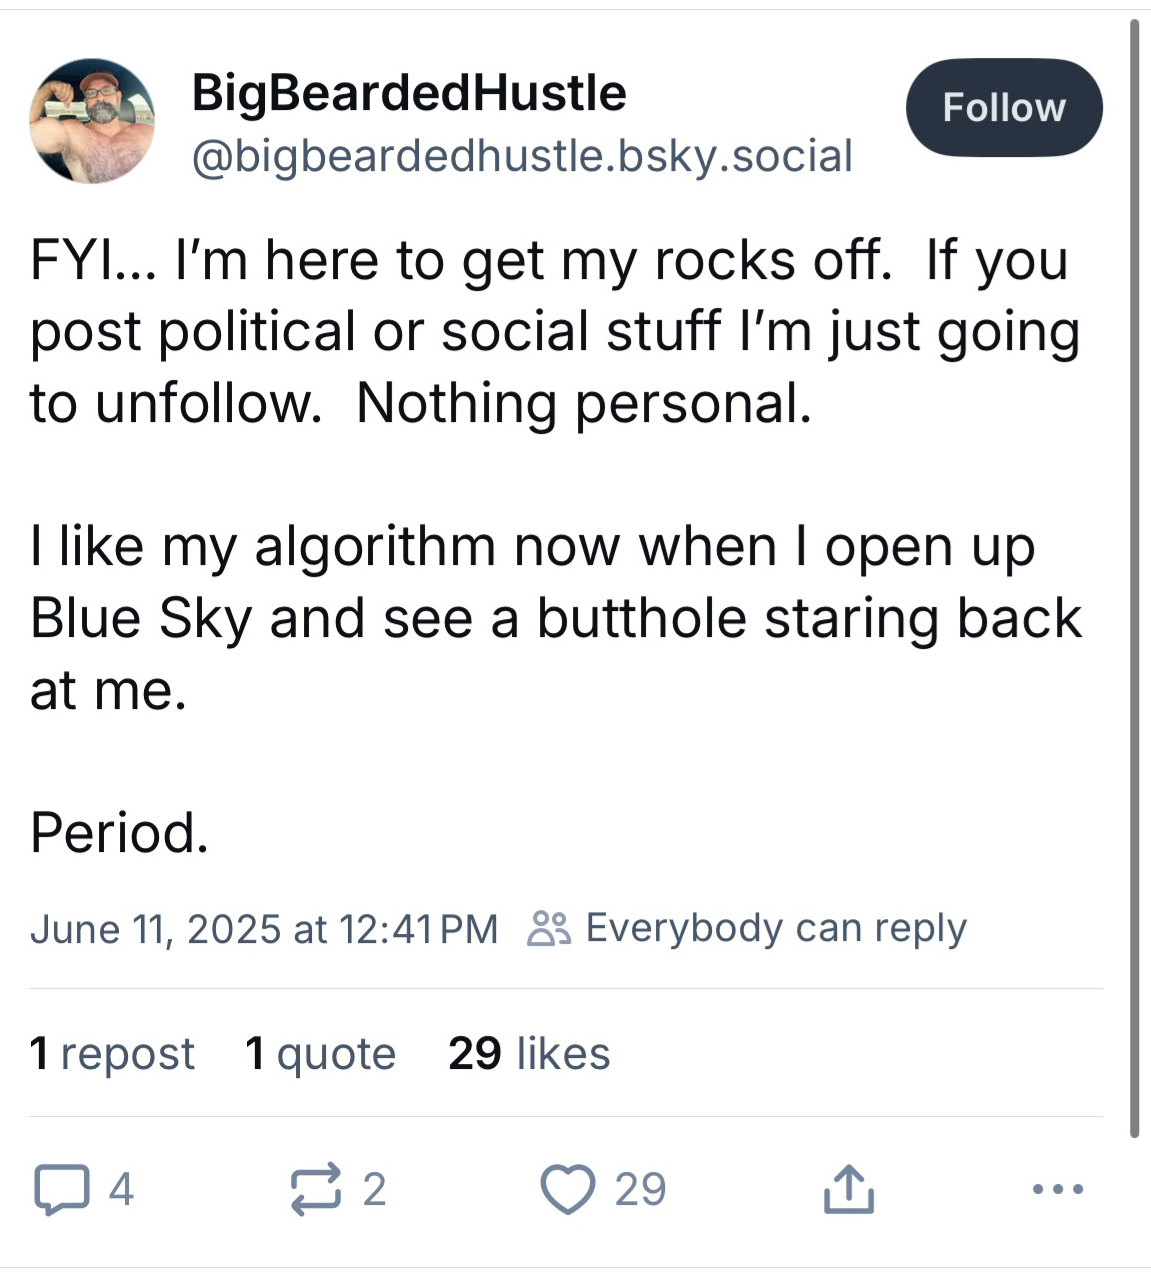Viewport: 1151px width, 1280px height.
Task: Open the share post icon
Action: [848, 1189]
